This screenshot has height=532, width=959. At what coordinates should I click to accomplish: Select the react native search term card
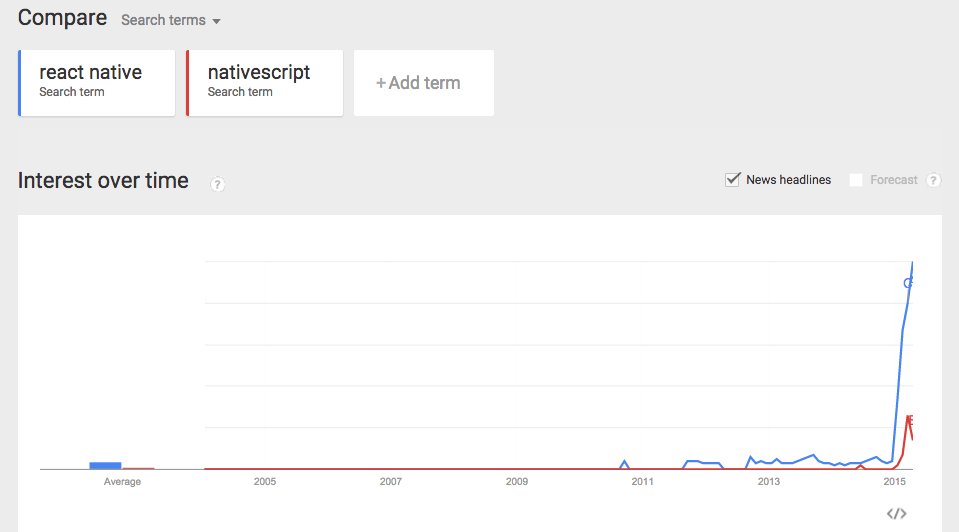97,83
